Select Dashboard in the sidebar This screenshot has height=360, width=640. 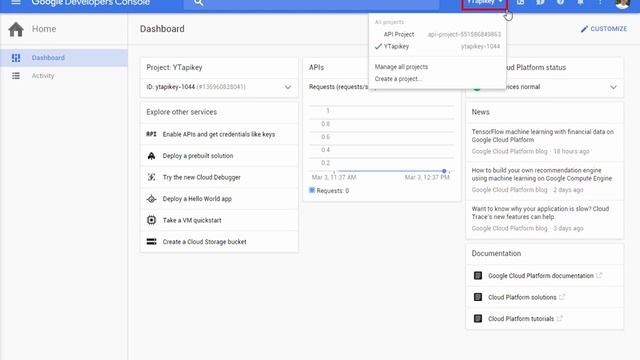click(x=64, y=58)
